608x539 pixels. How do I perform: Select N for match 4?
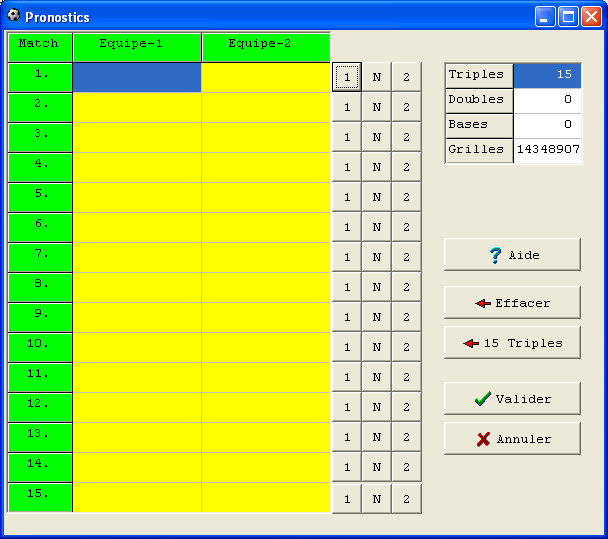[377, 167]
